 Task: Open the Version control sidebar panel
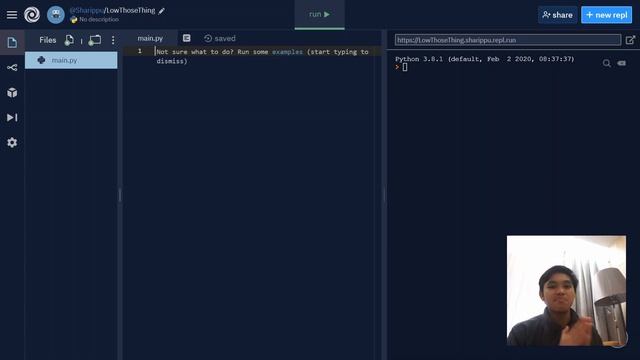[x=12, y=67]
